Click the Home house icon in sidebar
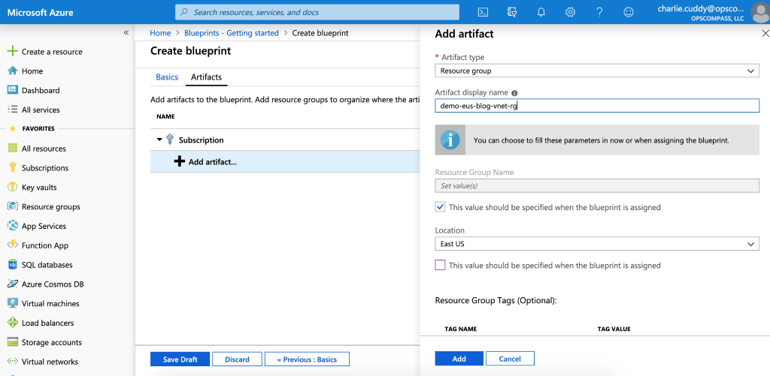This screenshot has width=770, height=376. tap(13, 71)
